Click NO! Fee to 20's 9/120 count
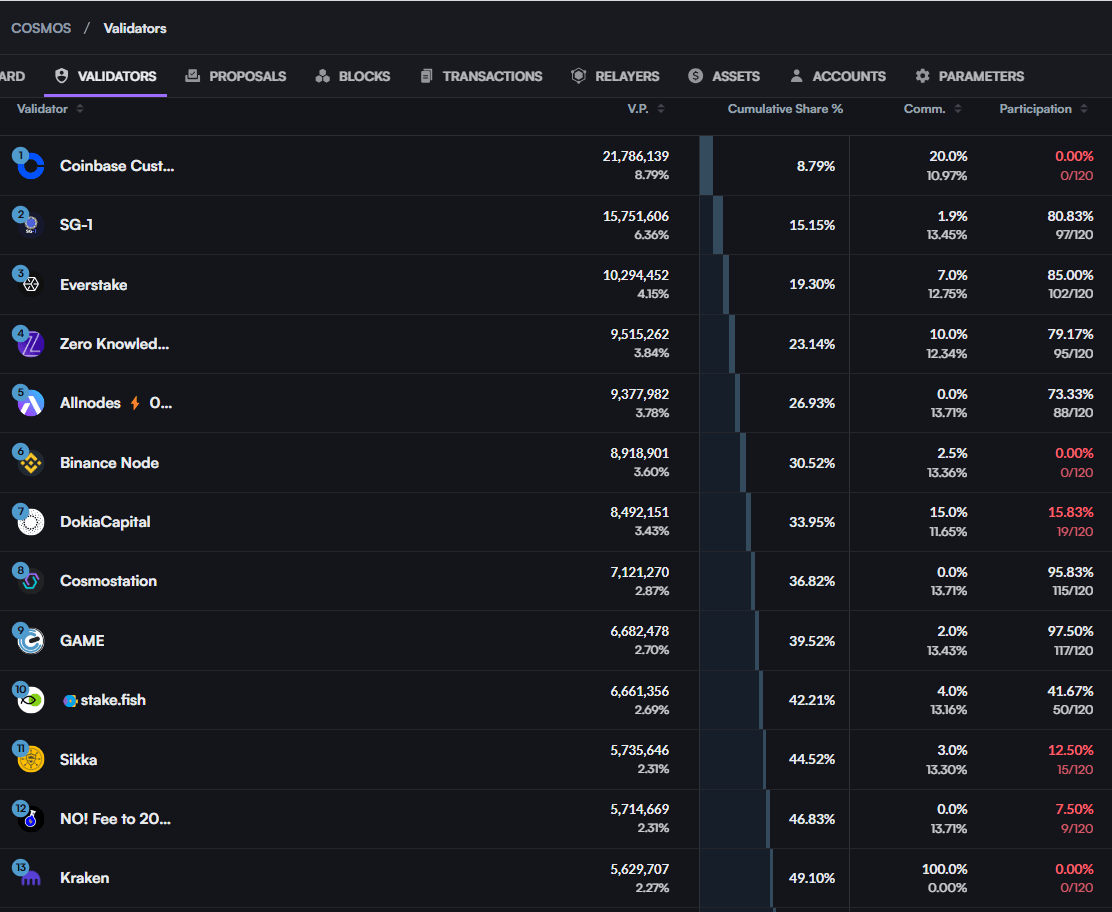 tap(1077, 828)
